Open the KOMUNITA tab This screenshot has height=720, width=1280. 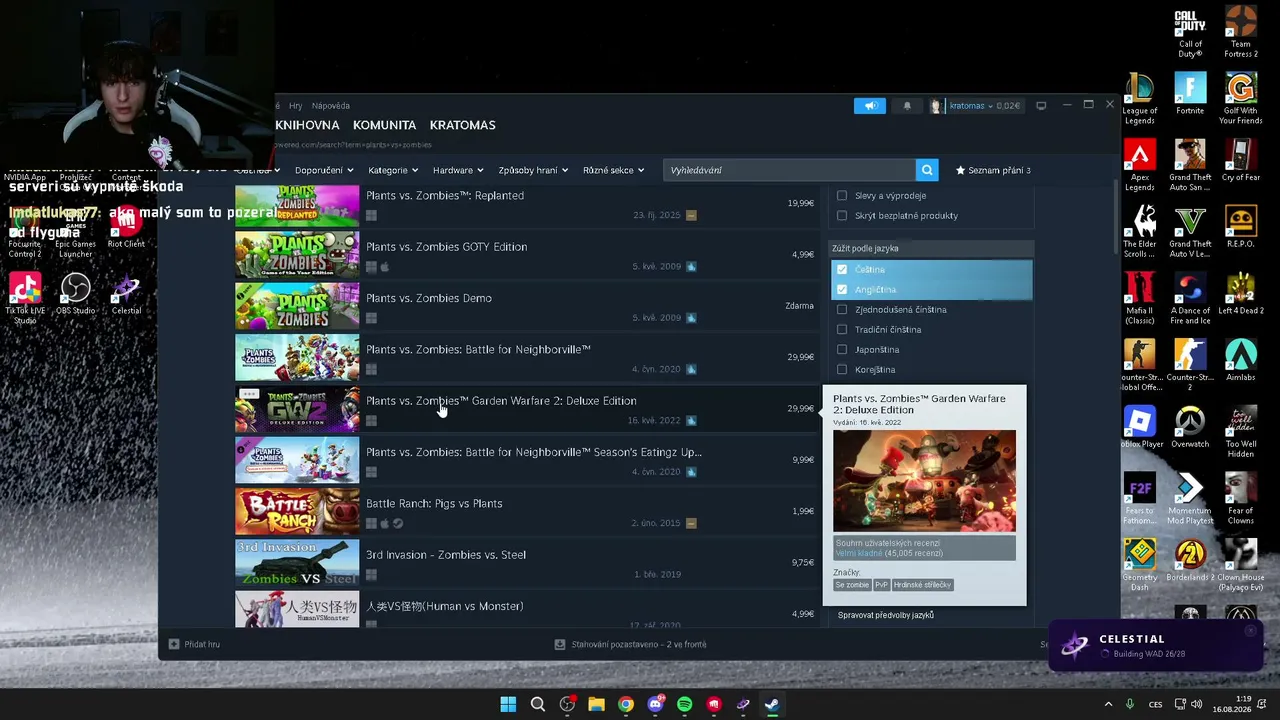(x=384, y=125)
